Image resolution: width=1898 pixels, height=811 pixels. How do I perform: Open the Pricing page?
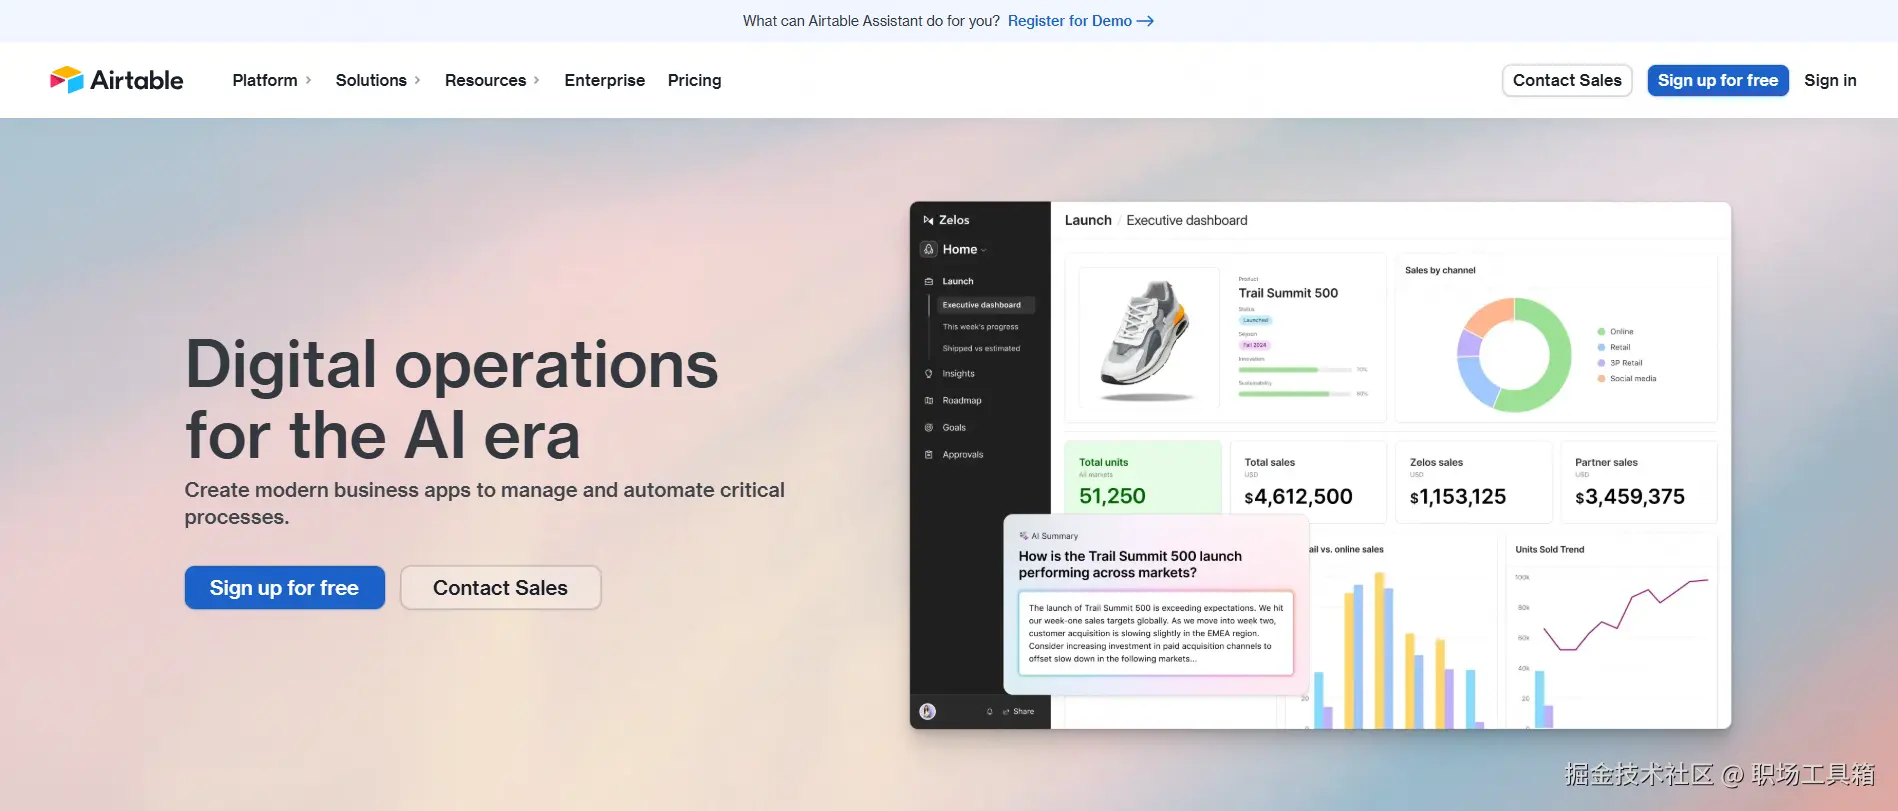pyautogui.click(x=695, y=80)
